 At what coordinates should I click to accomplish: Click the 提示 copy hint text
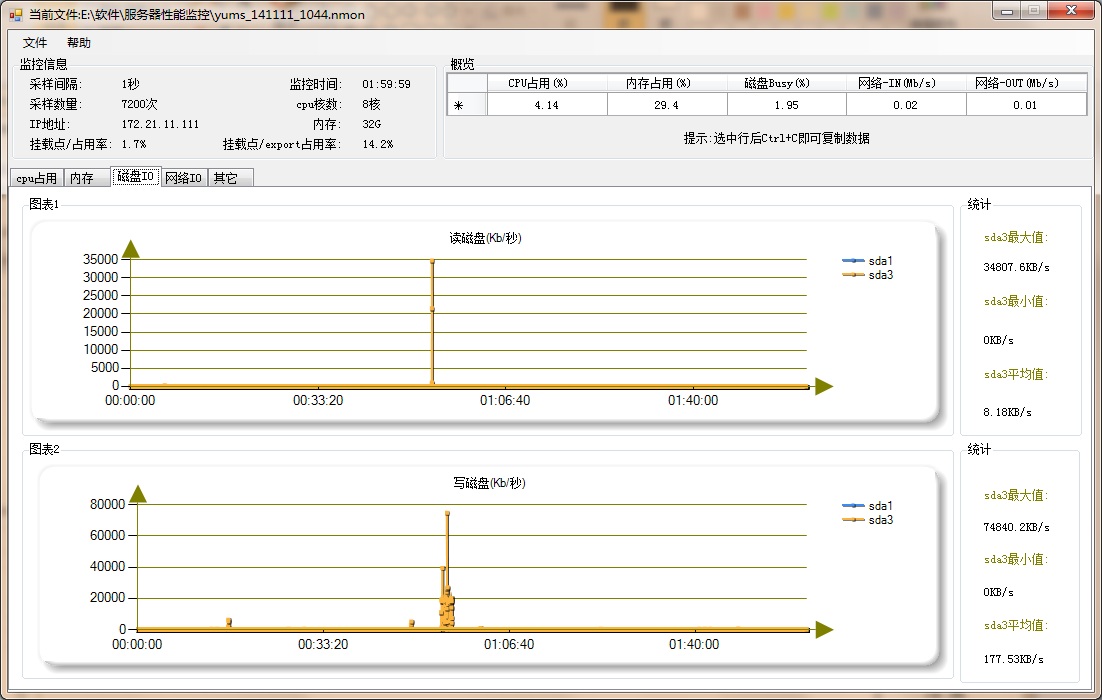777,138
